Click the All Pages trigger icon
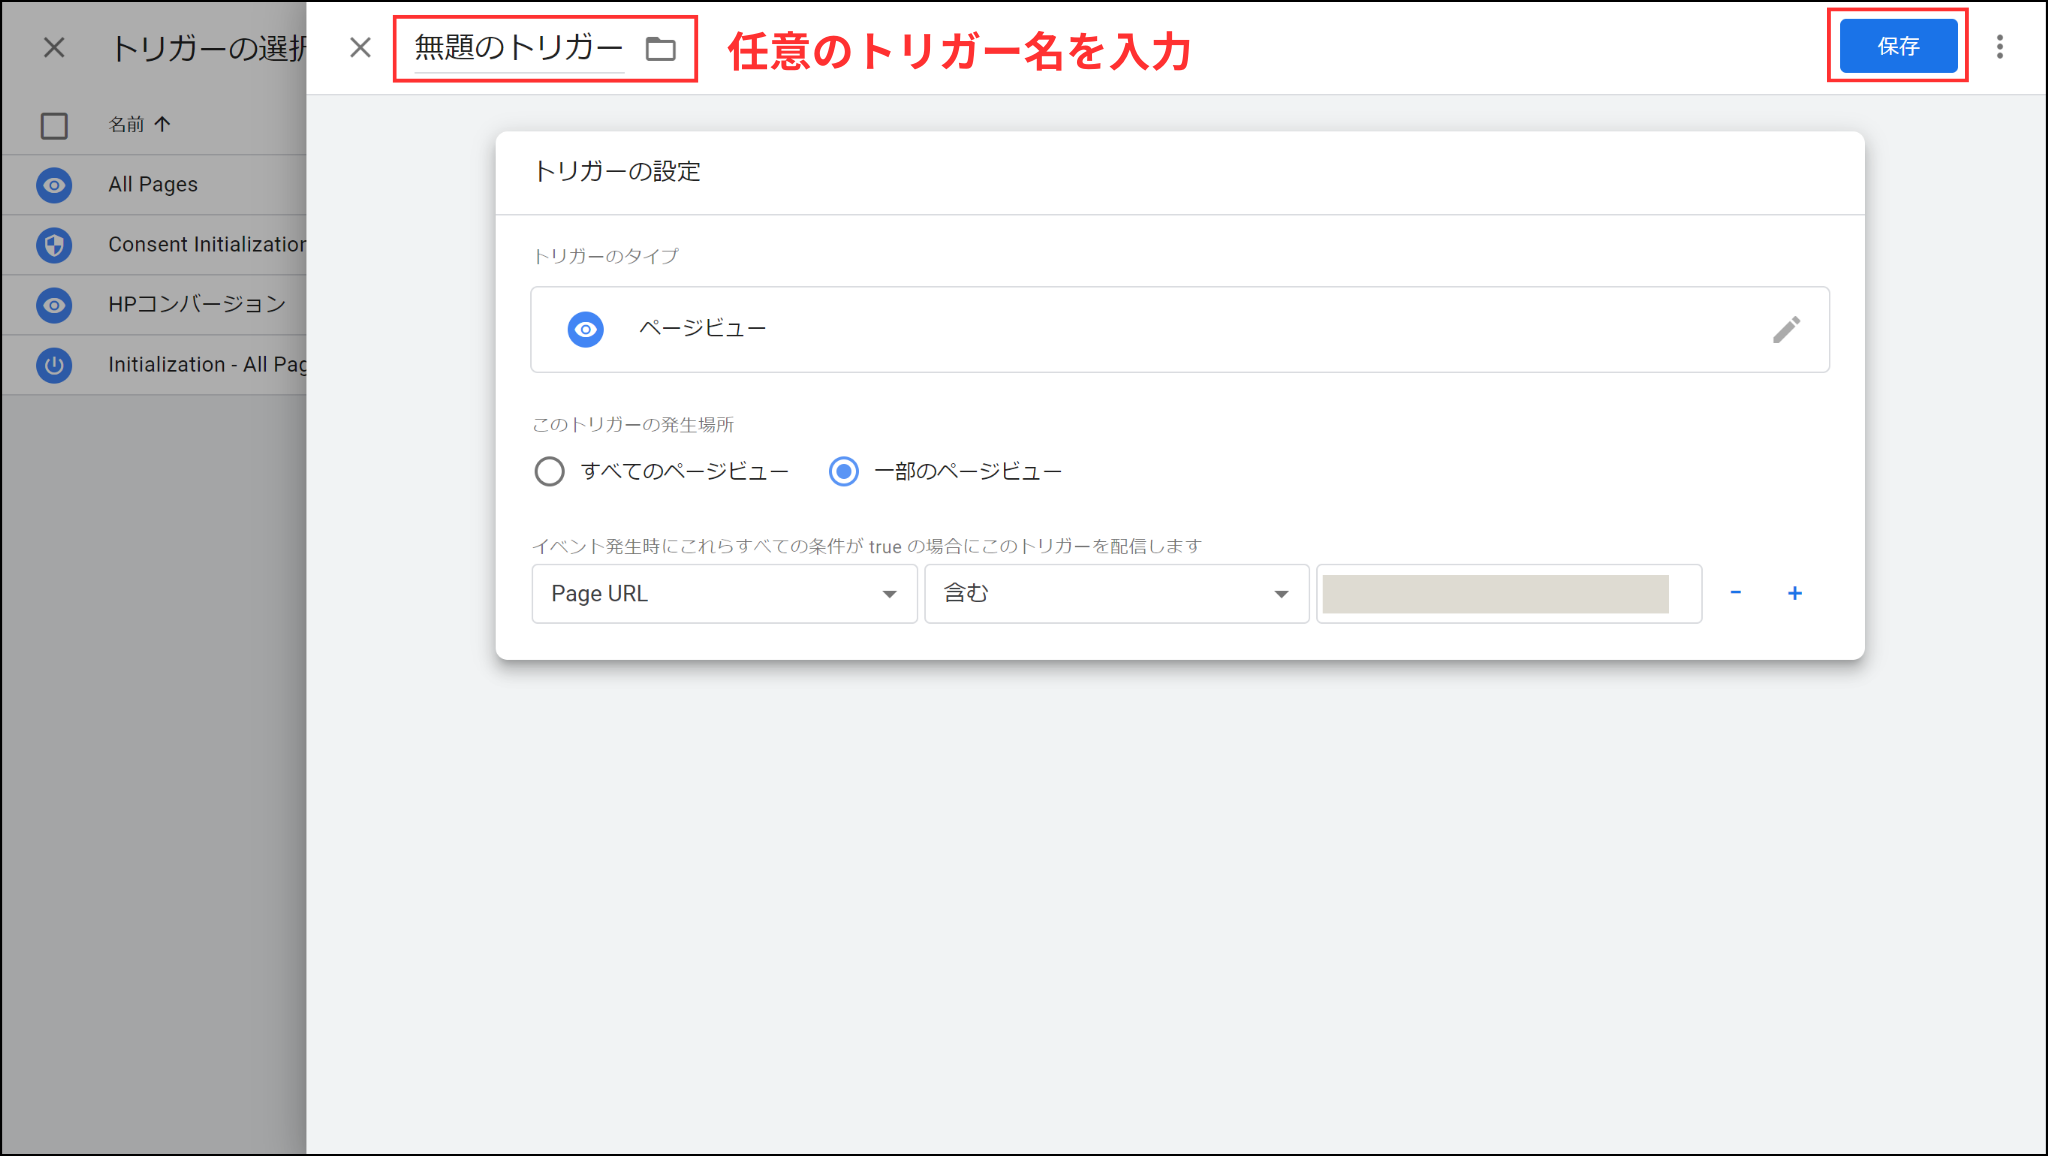Viewport: 2048px width, 1156px height. click(x=54, y=185)
